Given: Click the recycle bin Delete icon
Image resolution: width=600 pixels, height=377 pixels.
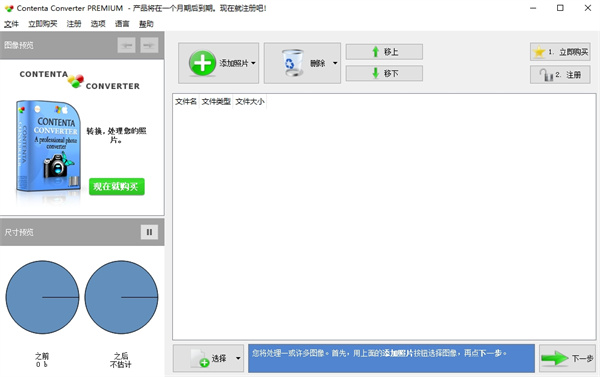Looking at the screenshot, I should pos(293,62).
